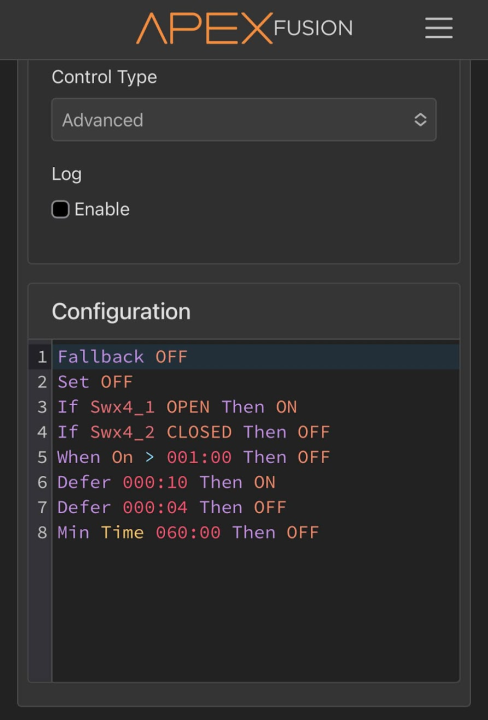Open the hamburger menu icon
Viewport: 488px width, 720px height.
tap(438, 28)
